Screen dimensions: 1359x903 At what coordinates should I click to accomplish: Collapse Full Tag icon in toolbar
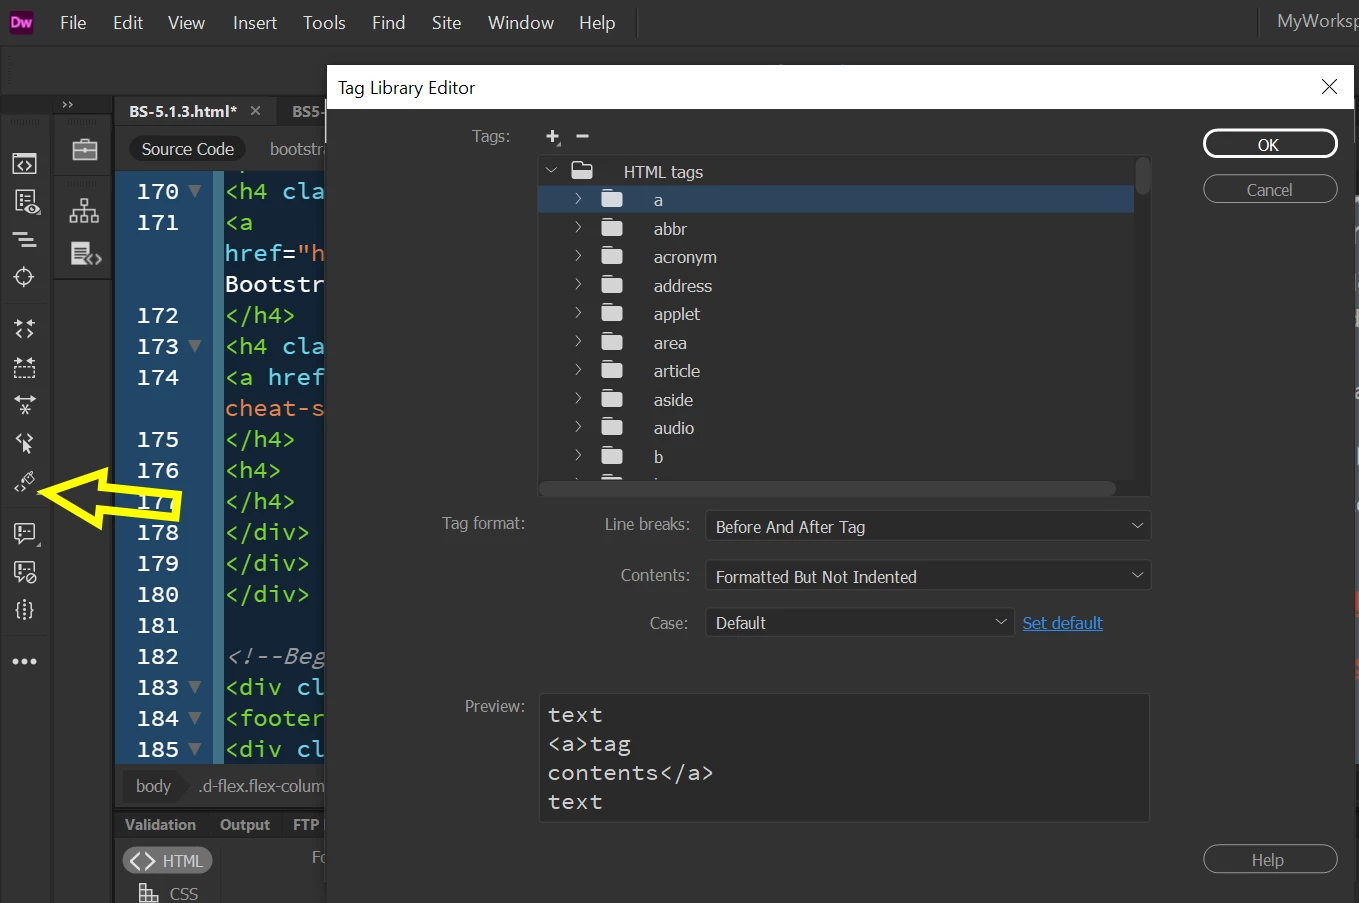tap(24, 329)
